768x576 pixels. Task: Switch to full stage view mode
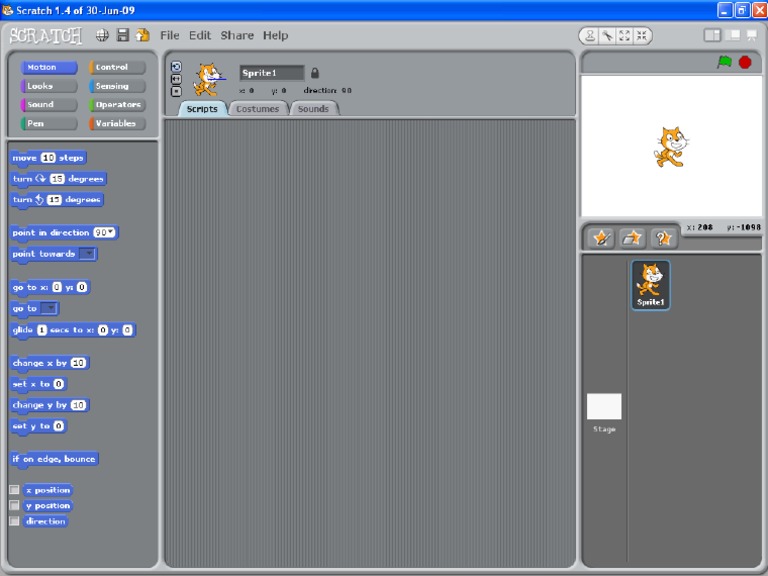[733, 35]
